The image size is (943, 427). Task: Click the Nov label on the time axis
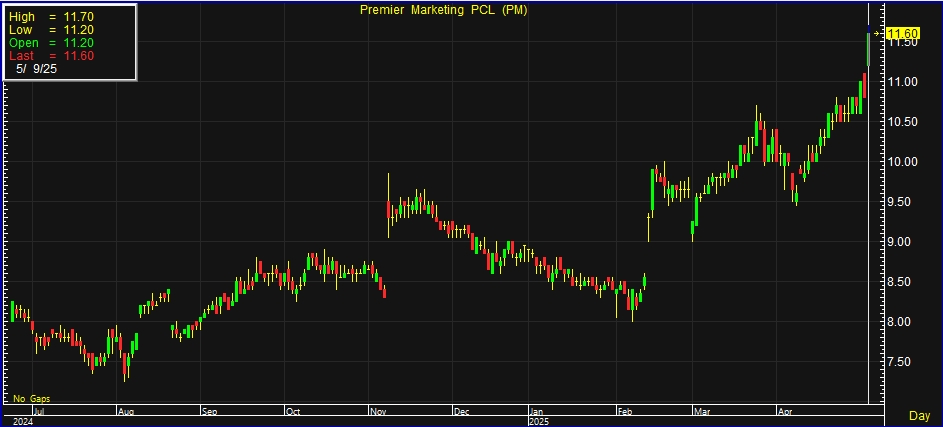(379, 413)
